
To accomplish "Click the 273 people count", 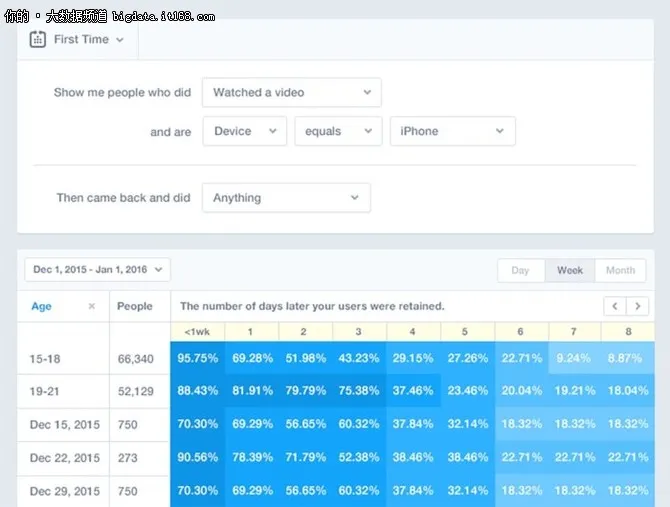I will point(127,458).
